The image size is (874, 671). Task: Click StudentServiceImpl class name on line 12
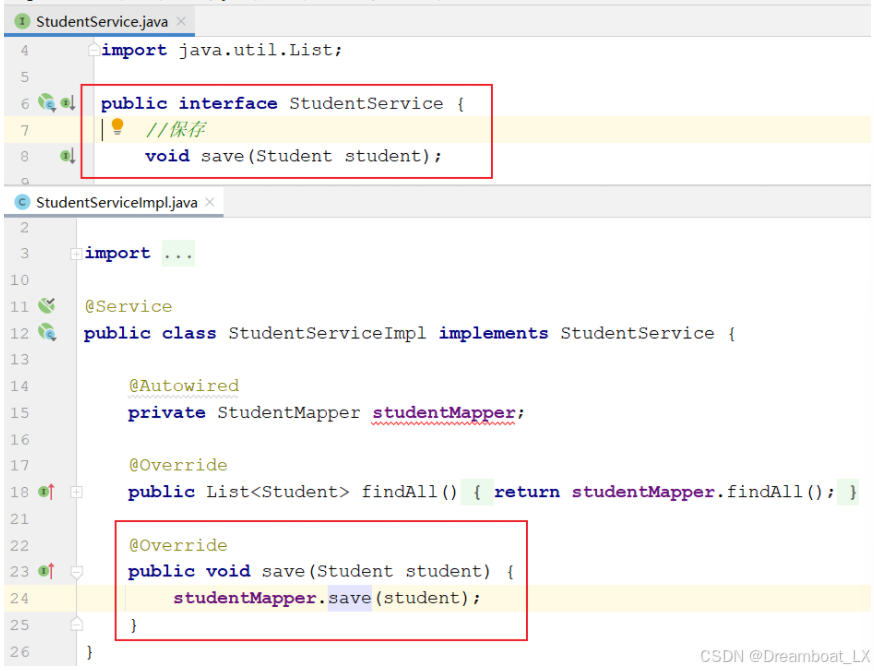point(327,333)
